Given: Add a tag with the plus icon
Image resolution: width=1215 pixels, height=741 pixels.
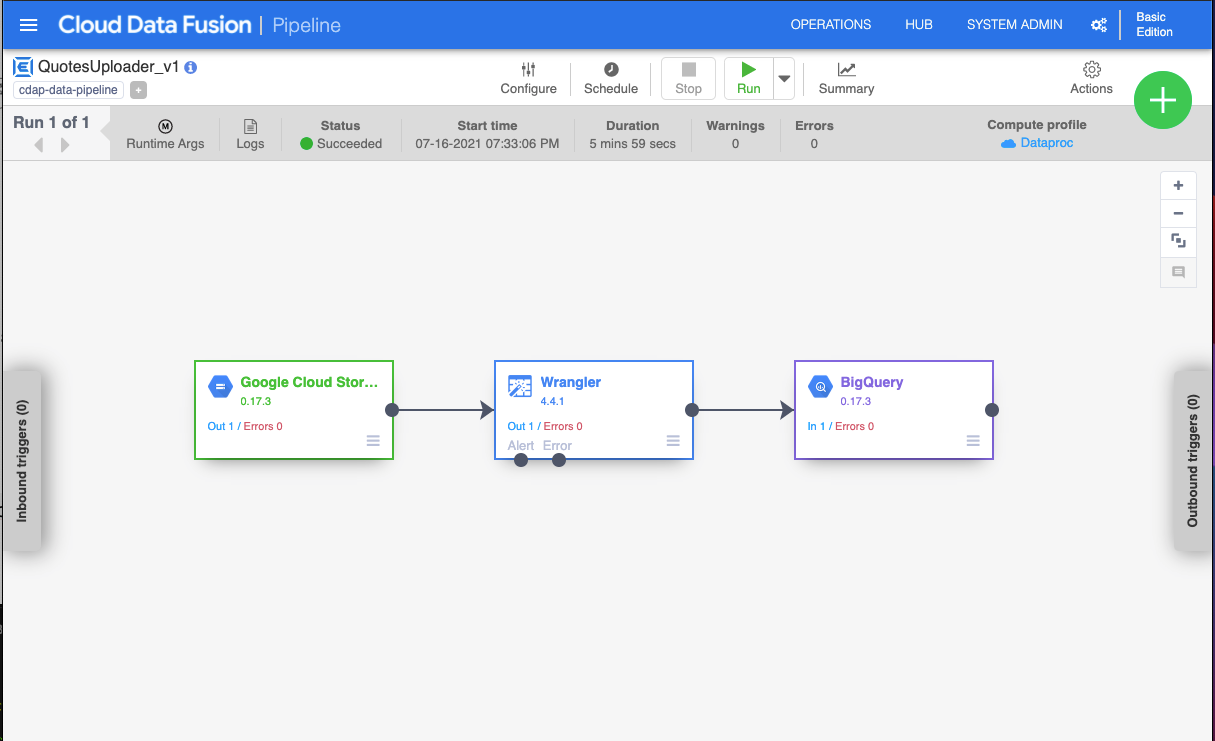Looking at the screenshot, I should pyautogui.click(x=138, y=90).
